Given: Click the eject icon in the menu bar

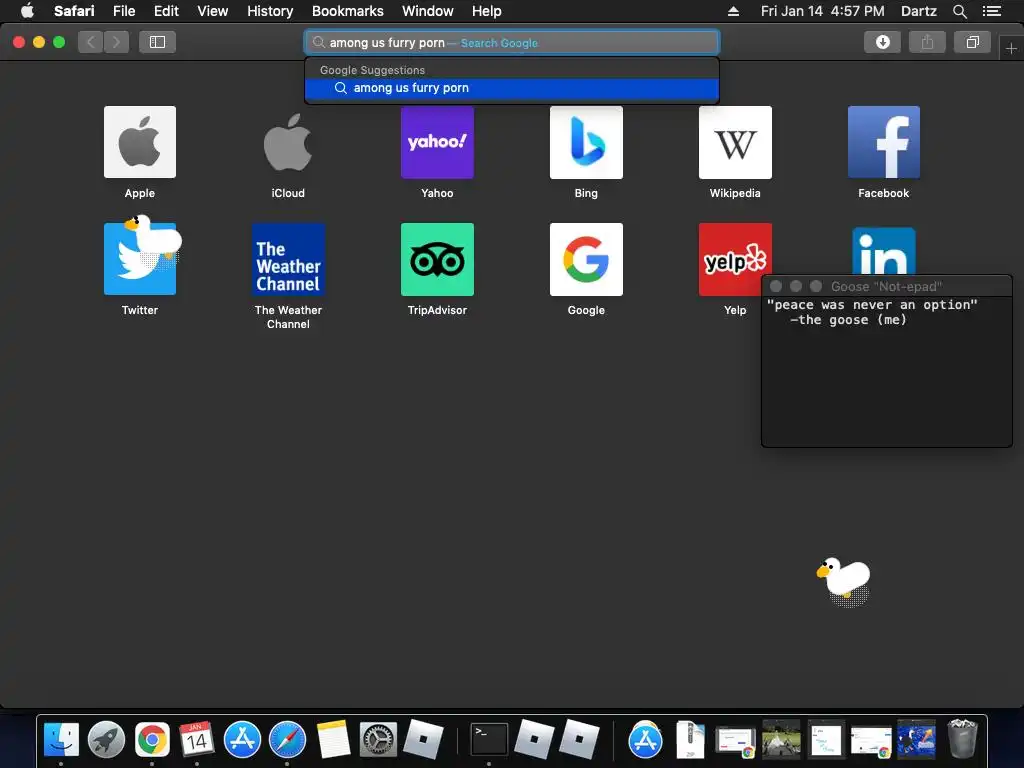Looking at the screenshot, I should [733, 11].
